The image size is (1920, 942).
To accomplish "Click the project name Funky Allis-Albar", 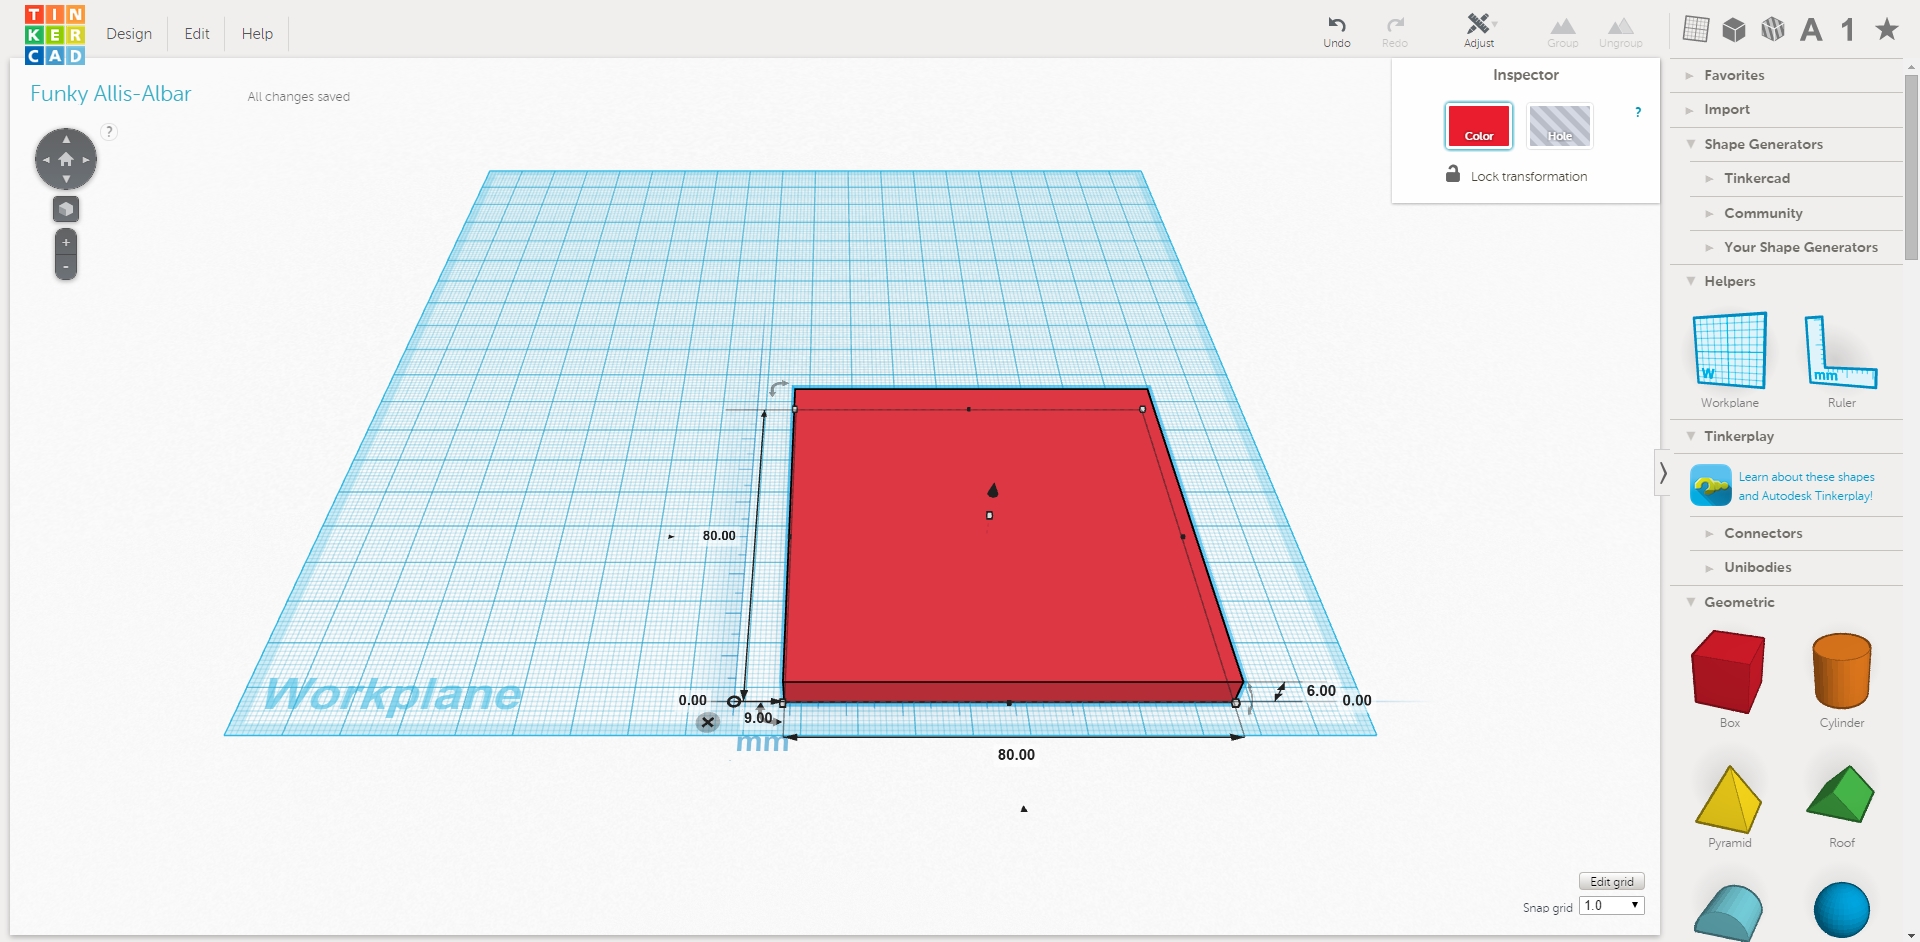I will pos(111,94).
